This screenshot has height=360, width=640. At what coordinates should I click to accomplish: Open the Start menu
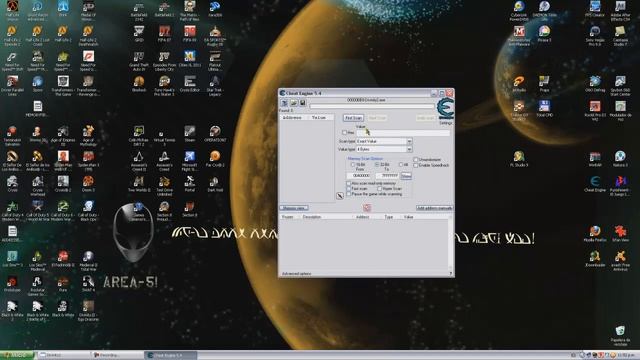(16, 356)
